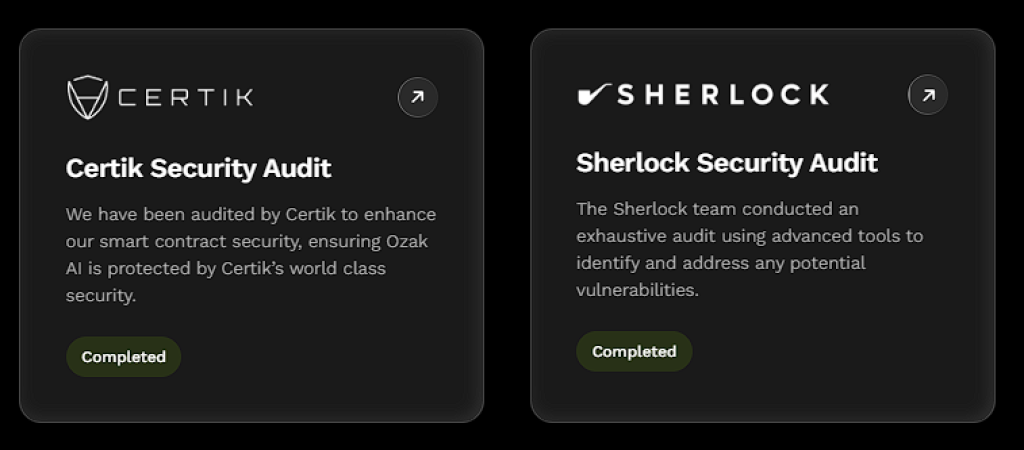This screenshot has width=1024, height=450.
Task: Click empty area below Certik Completed badge
Action: (x=250, y=400)
